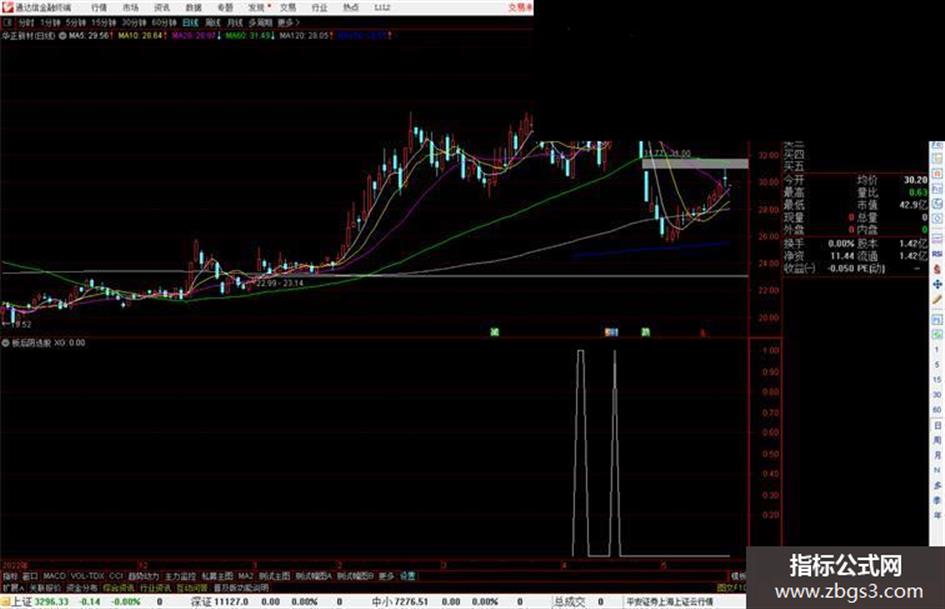This screenshot has height=609, width=945.
Task: Expand 更多 indicator list
Action: 386,576
